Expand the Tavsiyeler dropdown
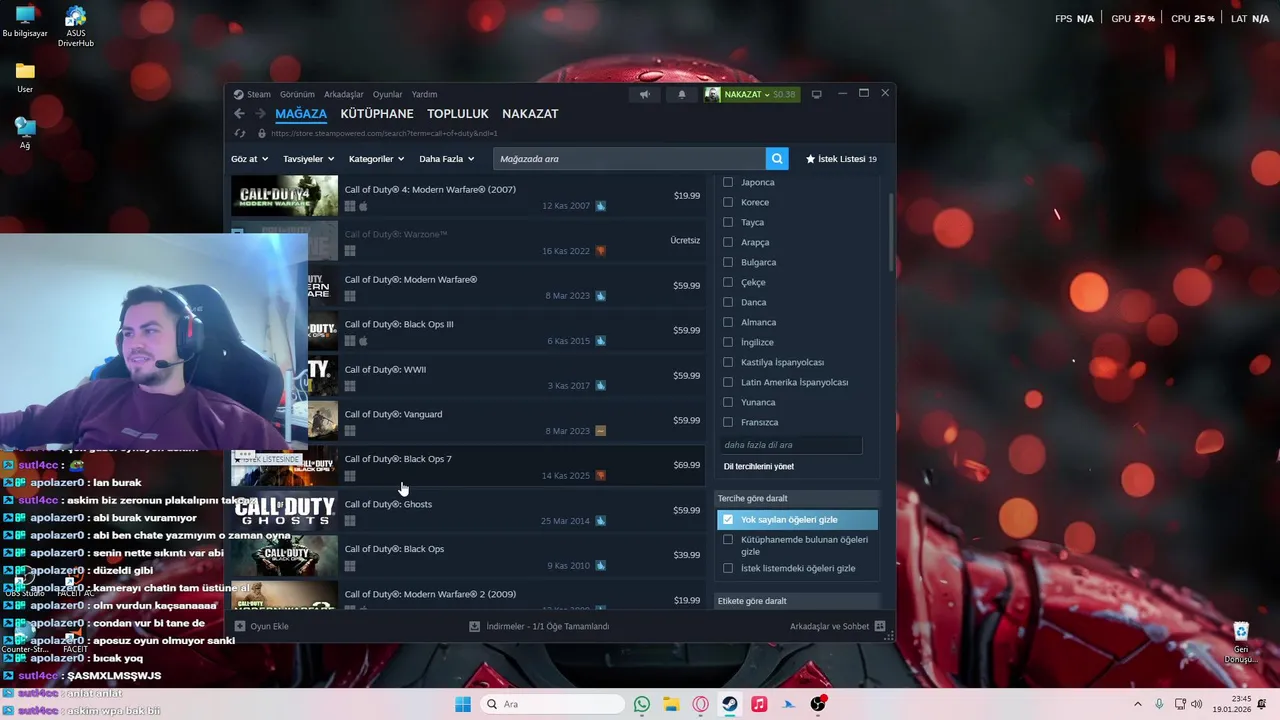 tap(308, 159)
